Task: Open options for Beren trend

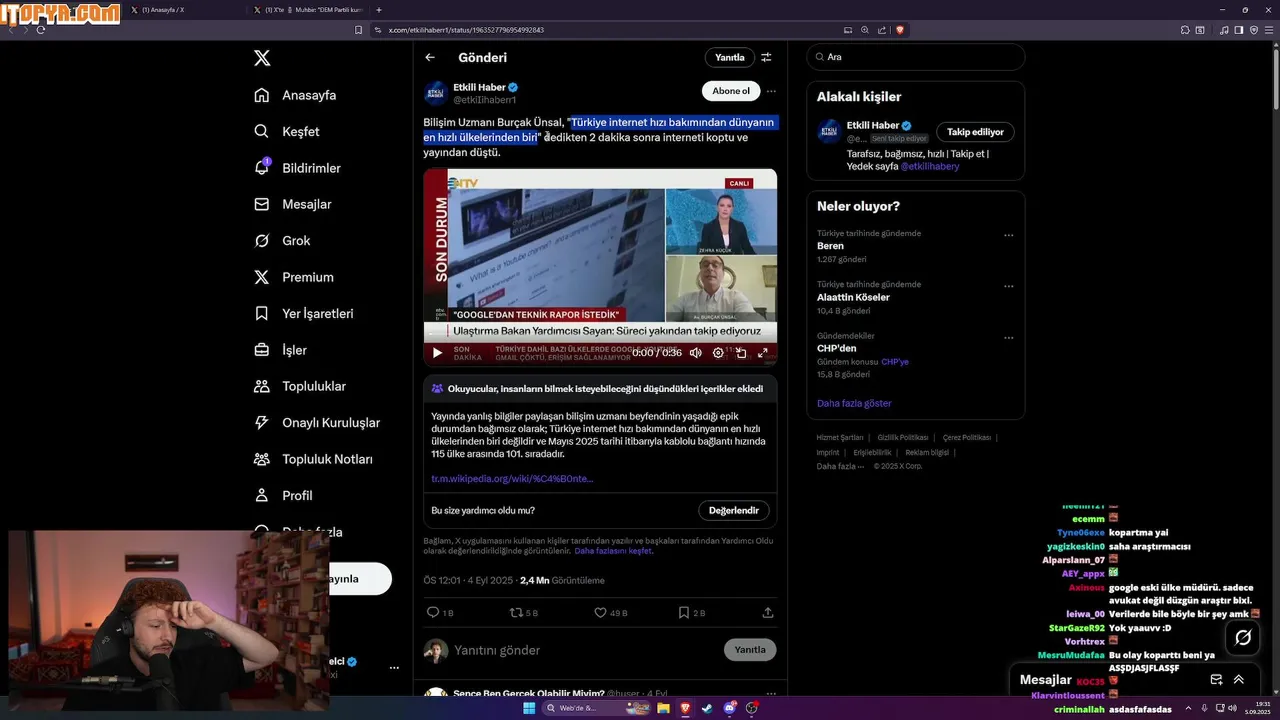Action: [x=1008, y=236]
